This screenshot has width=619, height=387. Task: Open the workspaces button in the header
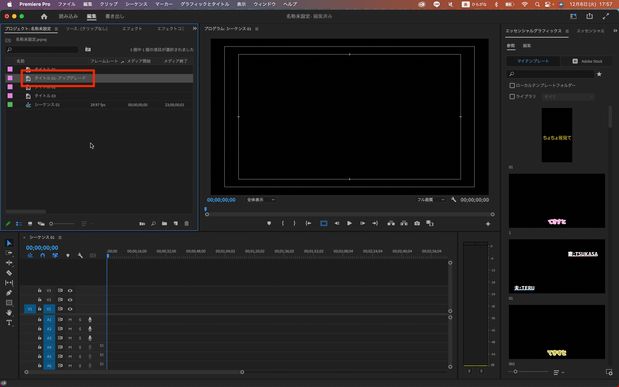pyautogui.click(x=573, y=16)
